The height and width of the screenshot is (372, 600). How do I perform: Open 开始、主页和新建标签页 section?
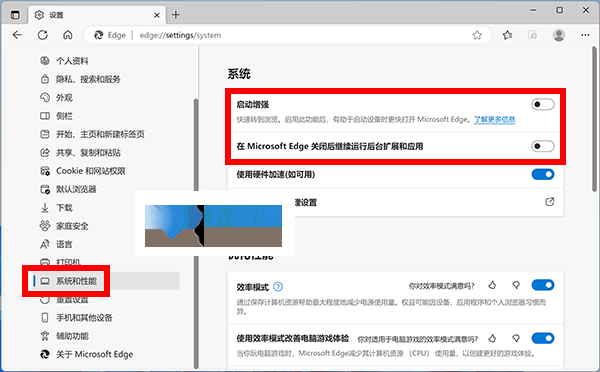click(x=100, y=134)
